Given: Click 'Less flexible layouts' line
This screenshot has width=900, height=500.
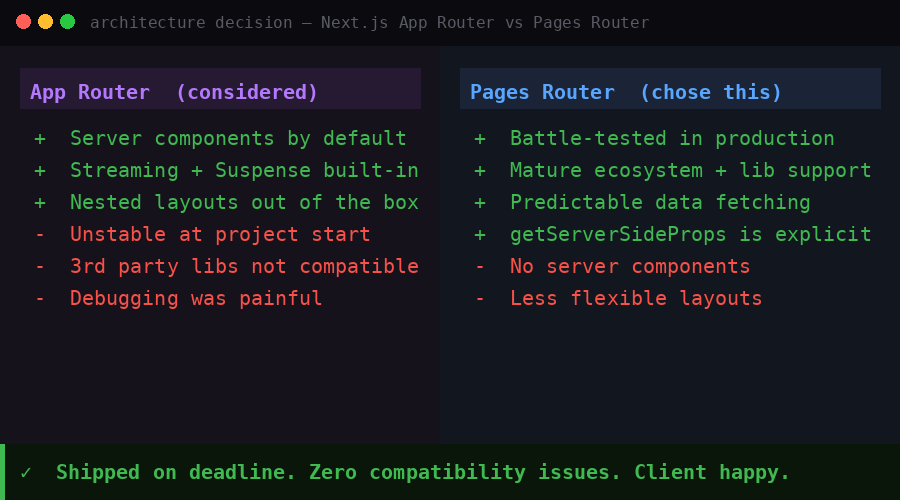Looking at the screenshot, I should coord(636,299).
